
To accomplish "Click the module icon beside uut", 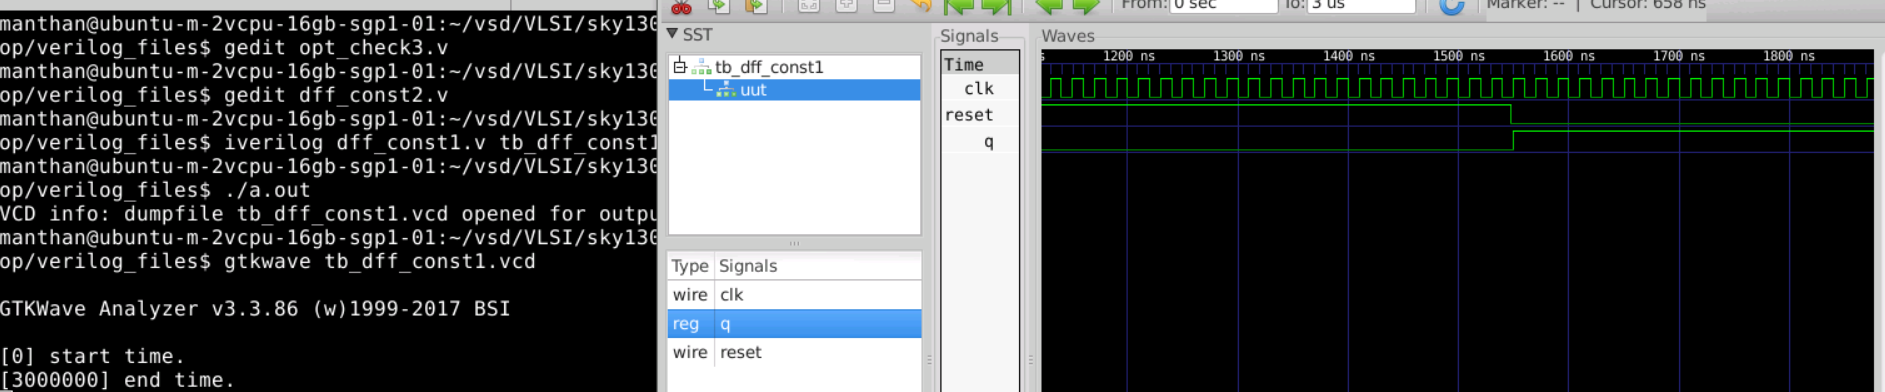I will 726,90.
